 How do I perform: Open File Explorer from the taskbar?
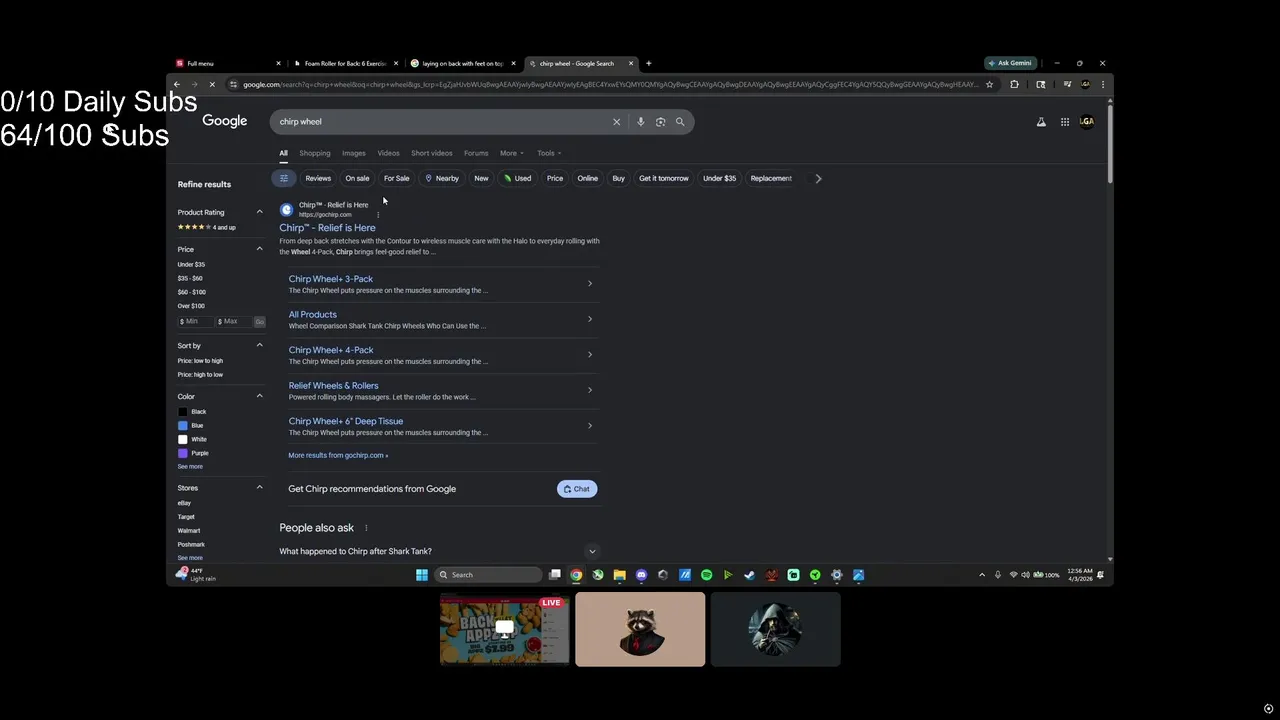pyautogui.click(x=619, y=575)
